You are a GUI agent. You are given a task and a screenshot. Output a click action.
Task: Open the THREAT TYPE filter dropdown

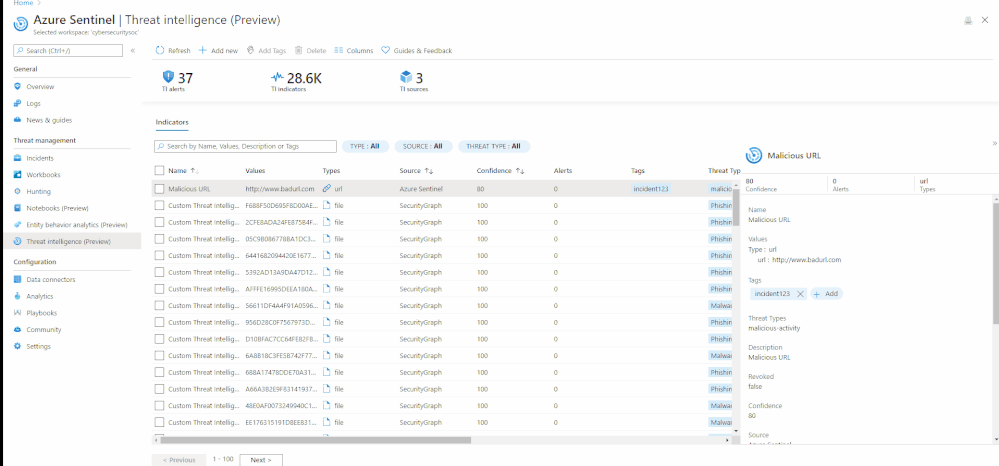click(494, 147)
